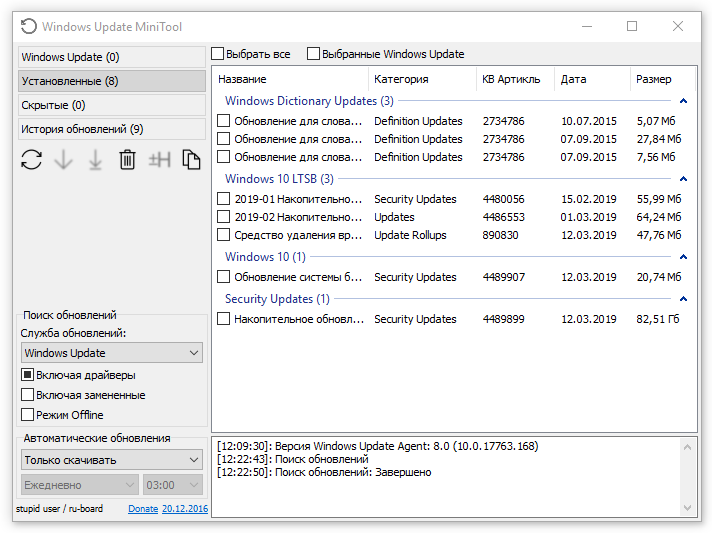Click the install updates arrow icon

click(x=95, y=160)
